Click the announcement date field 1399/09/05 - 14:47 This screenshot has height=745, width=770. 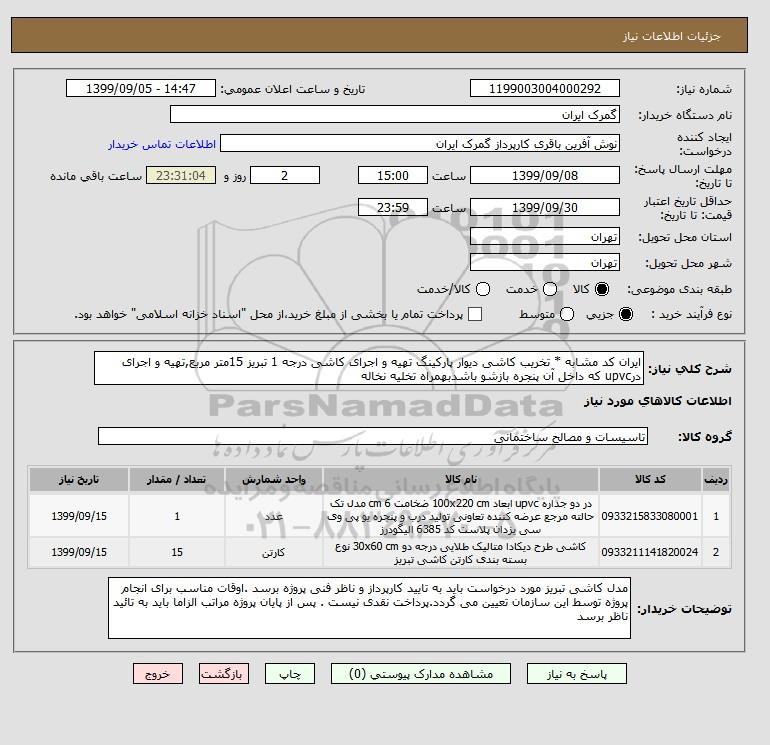pyautogui.click(x=141, y=88)
